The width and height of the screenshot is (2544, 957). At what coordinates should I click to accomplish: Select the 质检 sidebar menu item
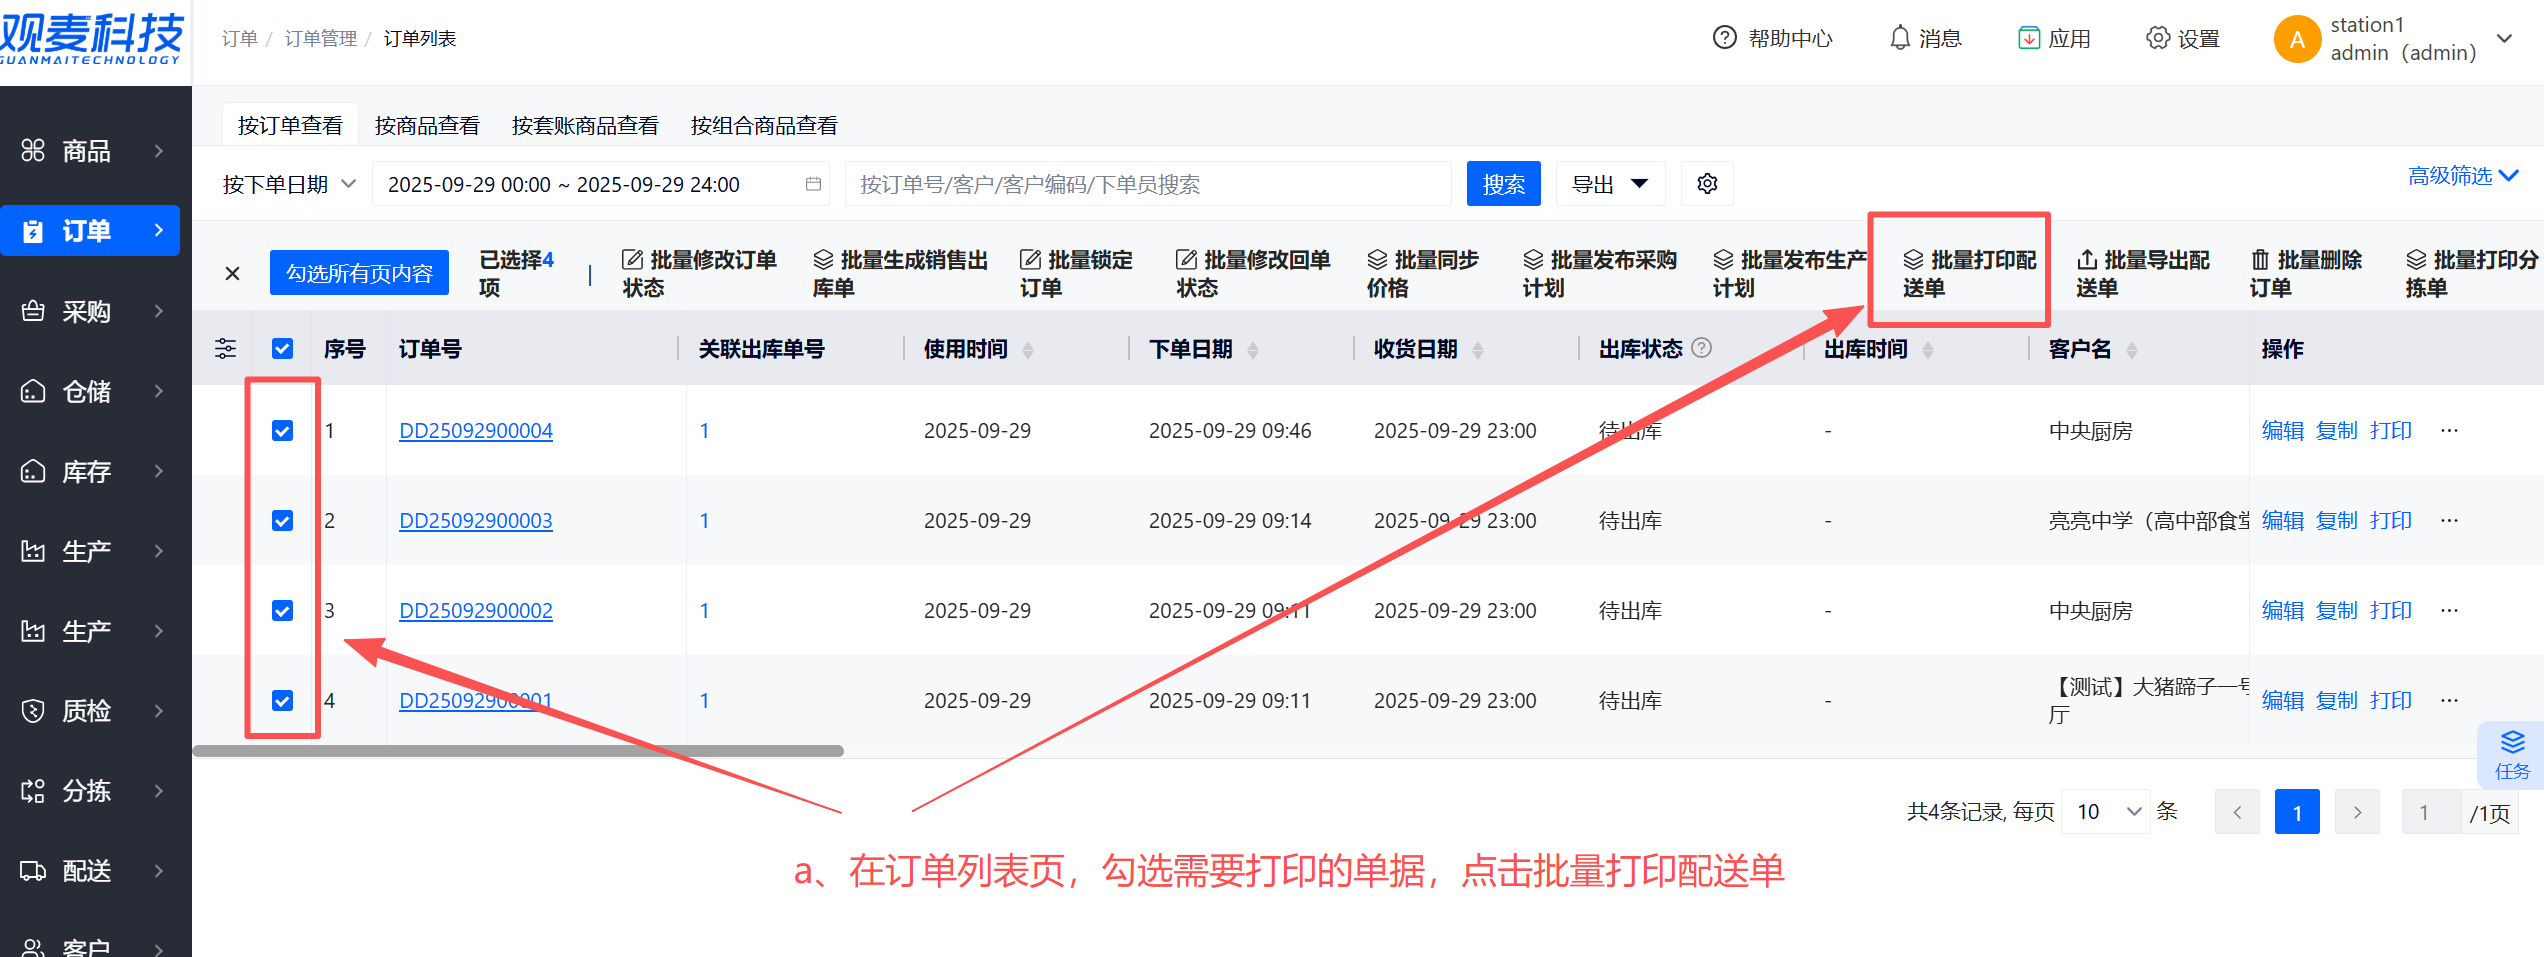(90, 711)
